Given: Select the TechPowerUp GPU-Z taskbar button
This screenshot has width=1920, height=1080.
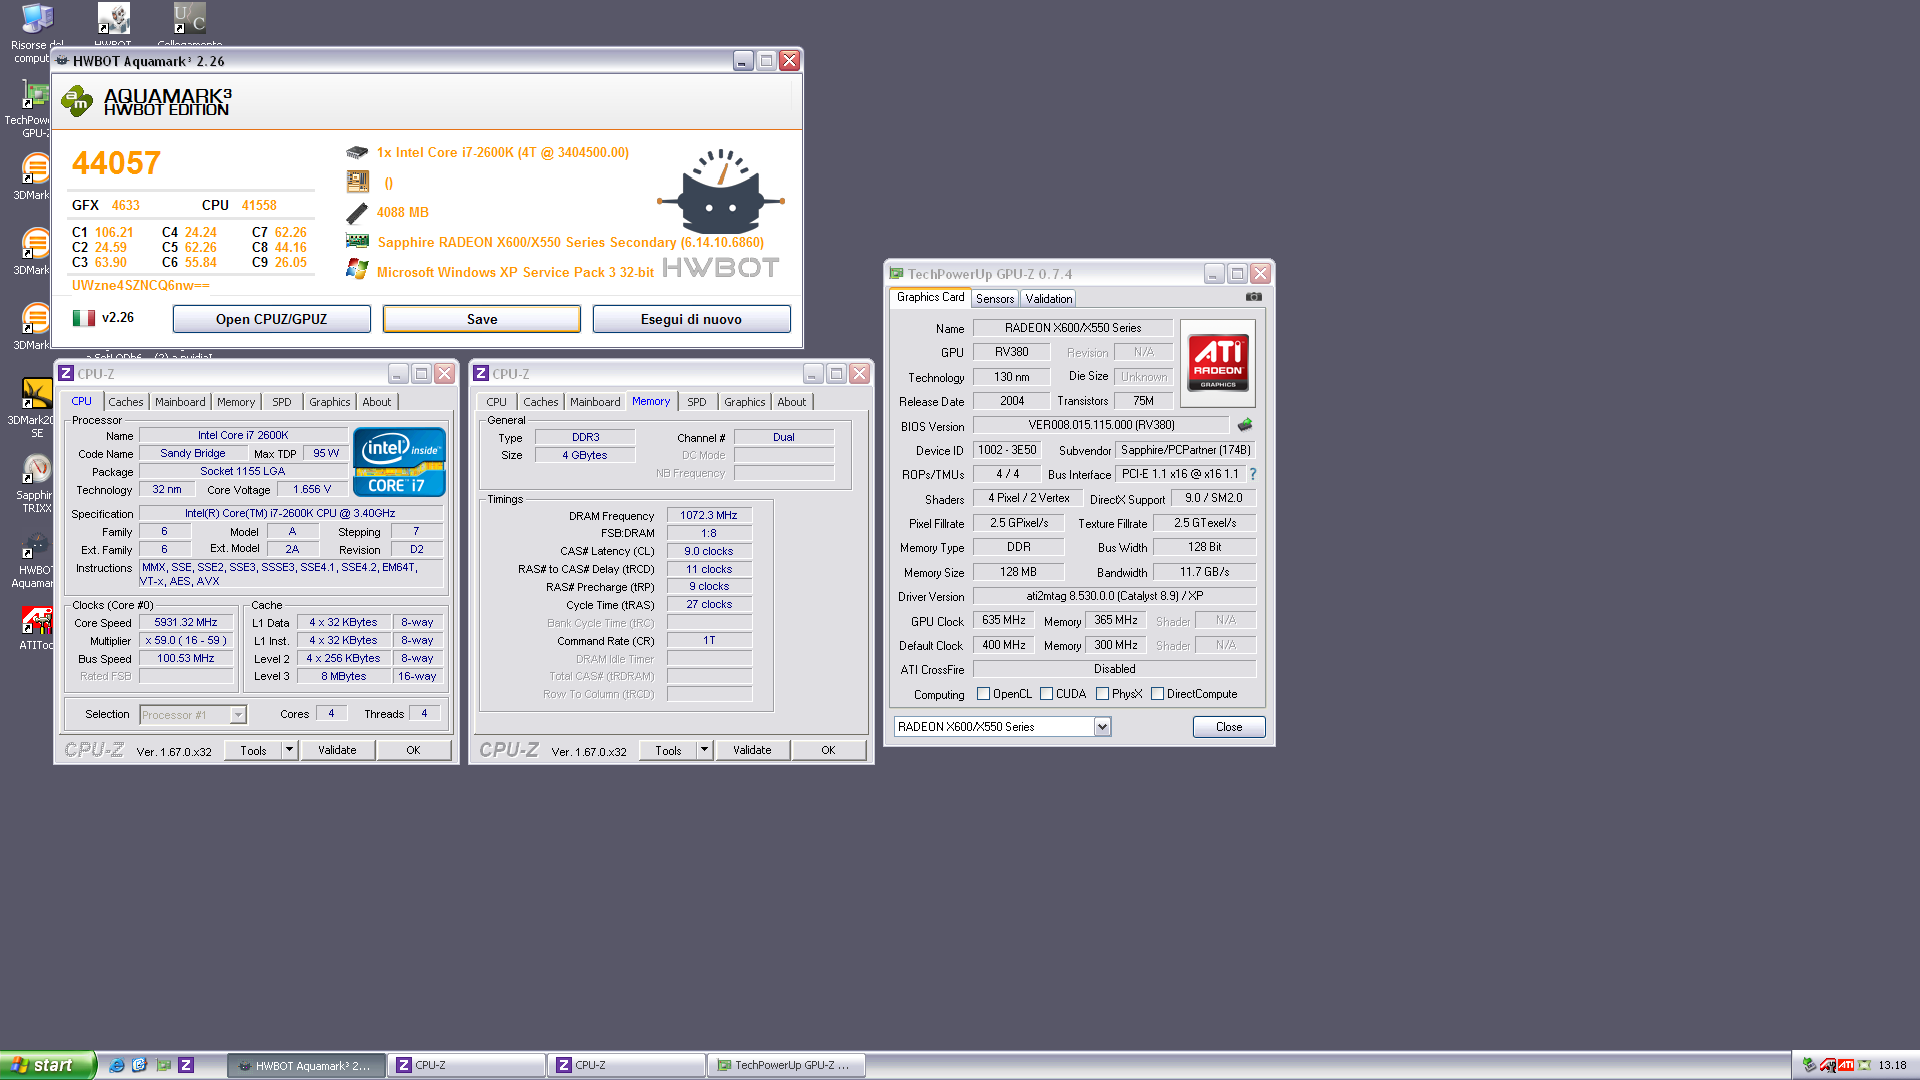Looking at the screenshot, I should click(x=786, y=1066).
